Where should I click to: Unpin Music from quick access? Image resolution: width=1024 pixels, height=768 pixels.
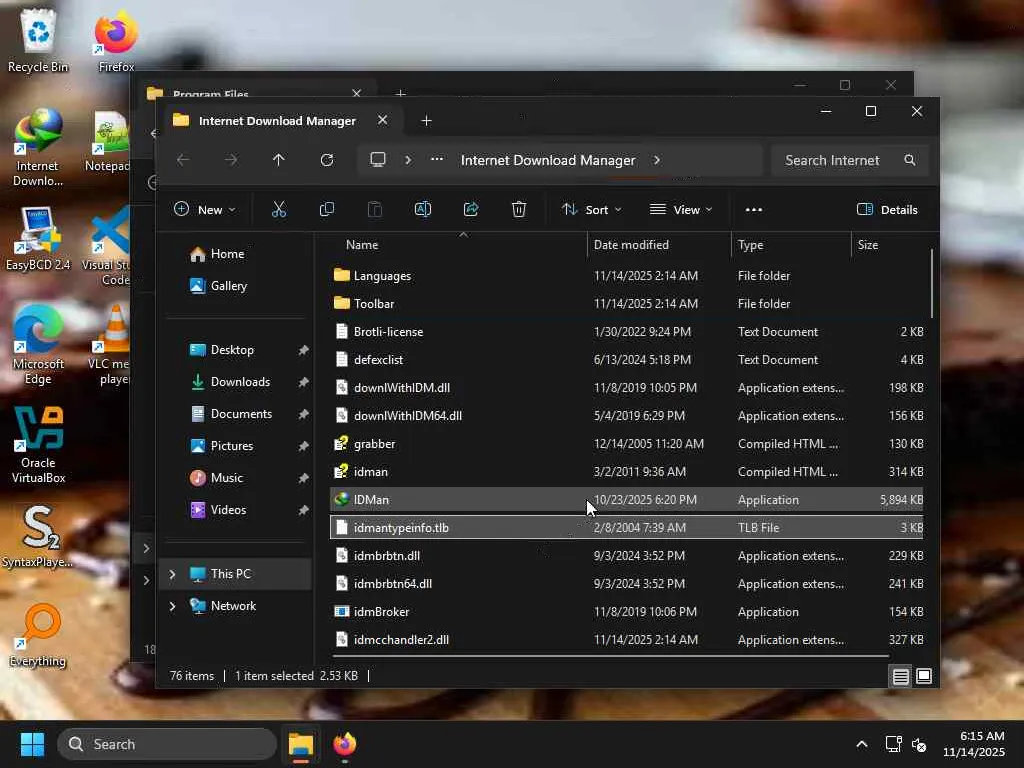(303, 478)
